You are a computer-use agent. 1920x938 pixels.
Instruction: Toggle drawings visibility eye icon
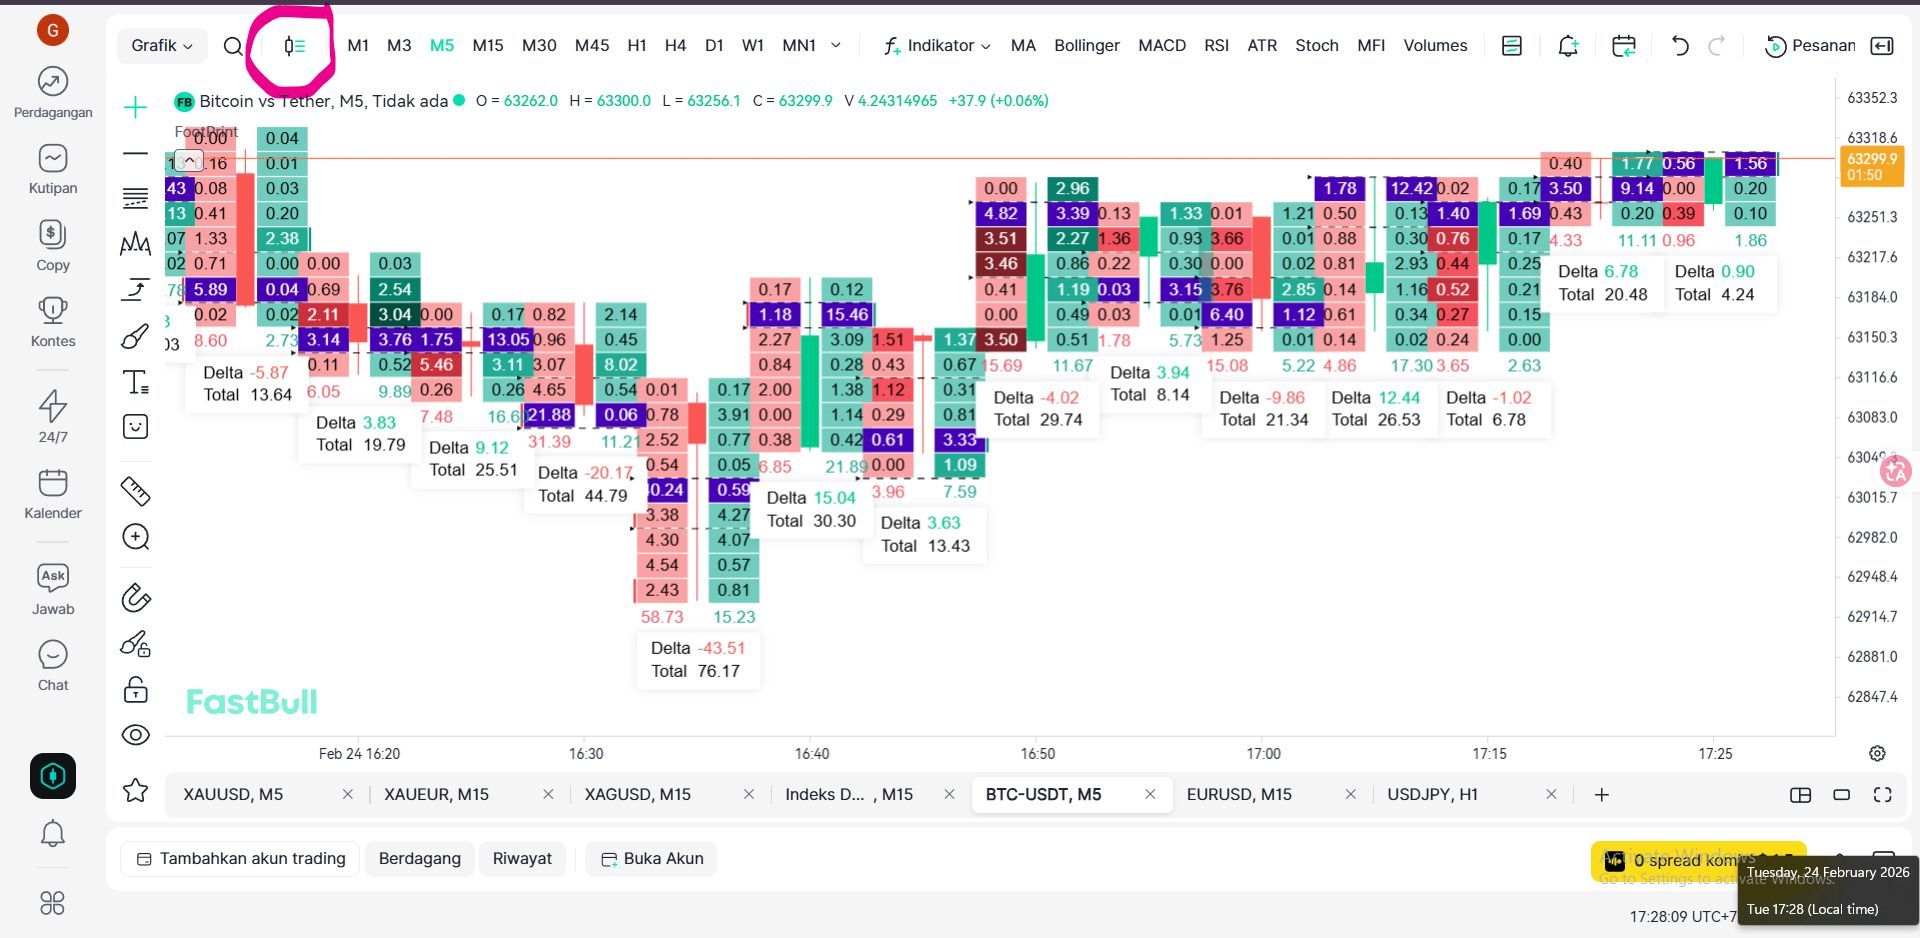pos(135,735)
